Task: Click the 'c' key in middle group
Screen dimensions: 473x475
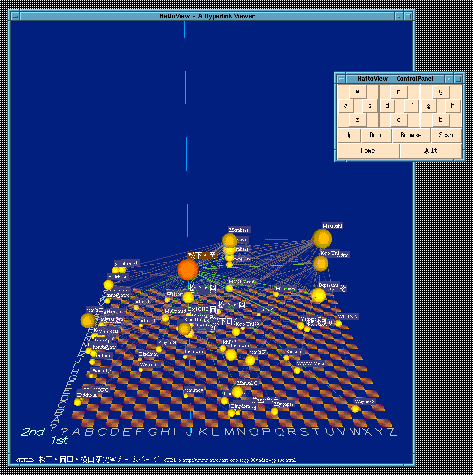Action: [x=399, y=120]
